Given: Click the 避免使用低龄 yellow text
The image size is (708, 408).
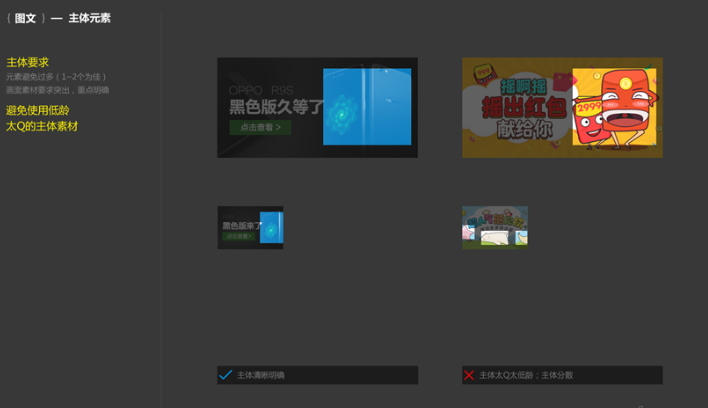Looking at the screenshot, I should 37,110.
